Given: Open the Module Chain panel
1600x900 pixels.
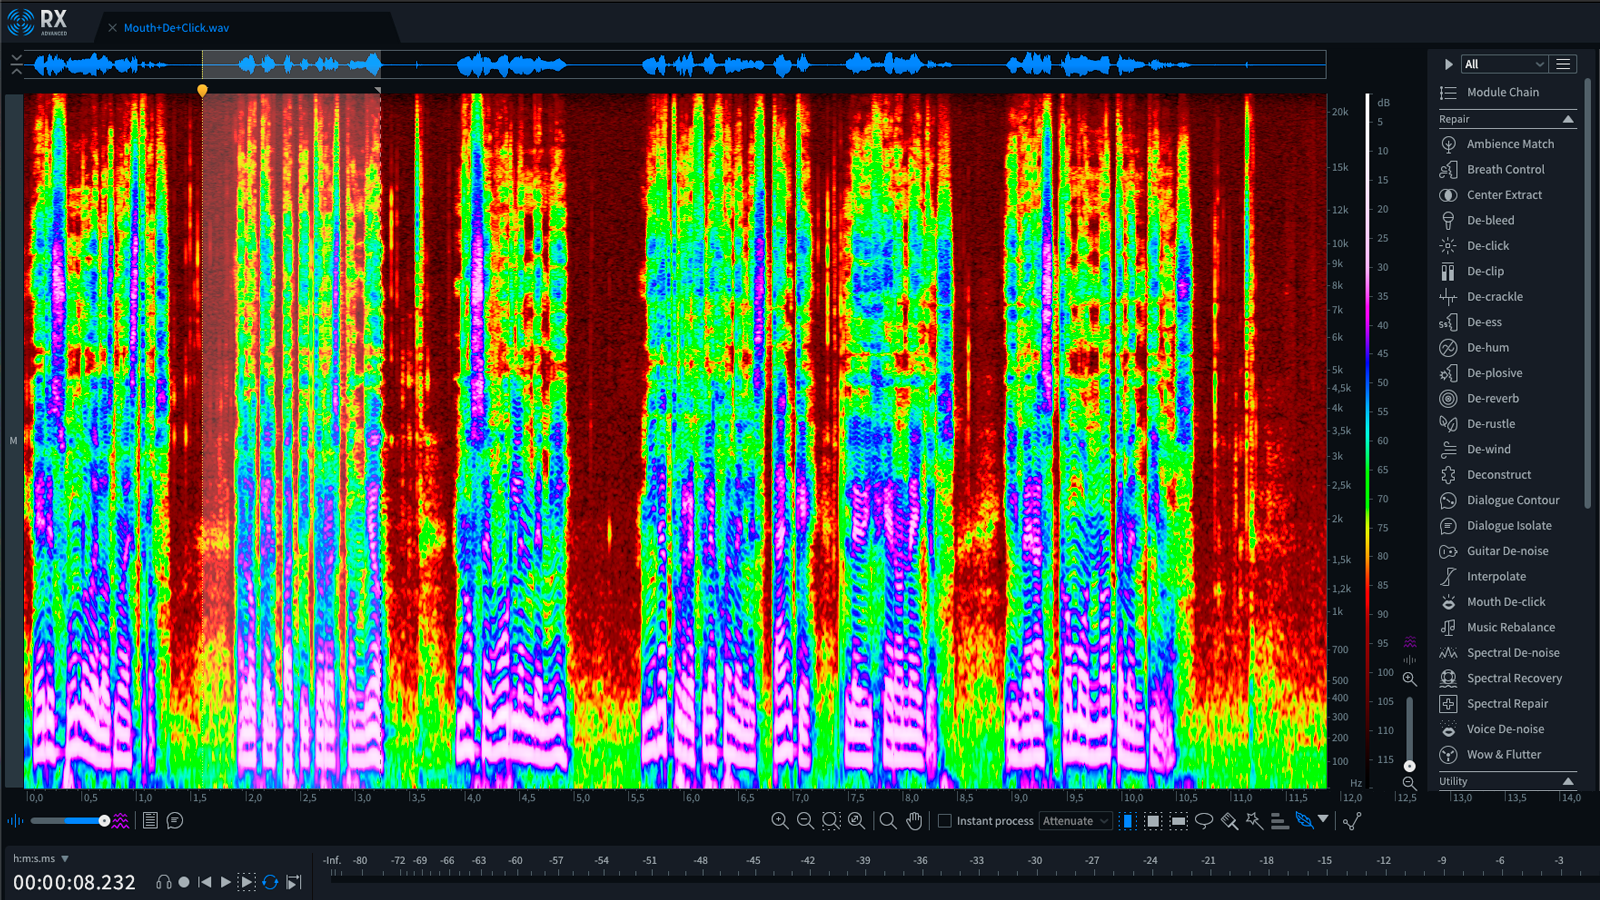Looking at the screenshot, I should pos(1502,92).
